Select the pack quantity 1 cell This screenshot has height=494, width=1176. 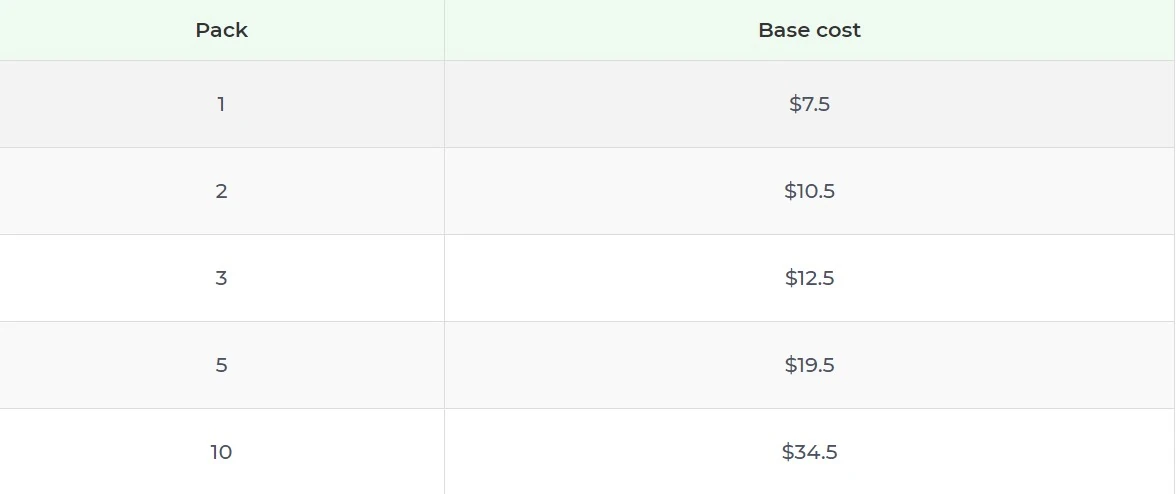coord(221,104)
